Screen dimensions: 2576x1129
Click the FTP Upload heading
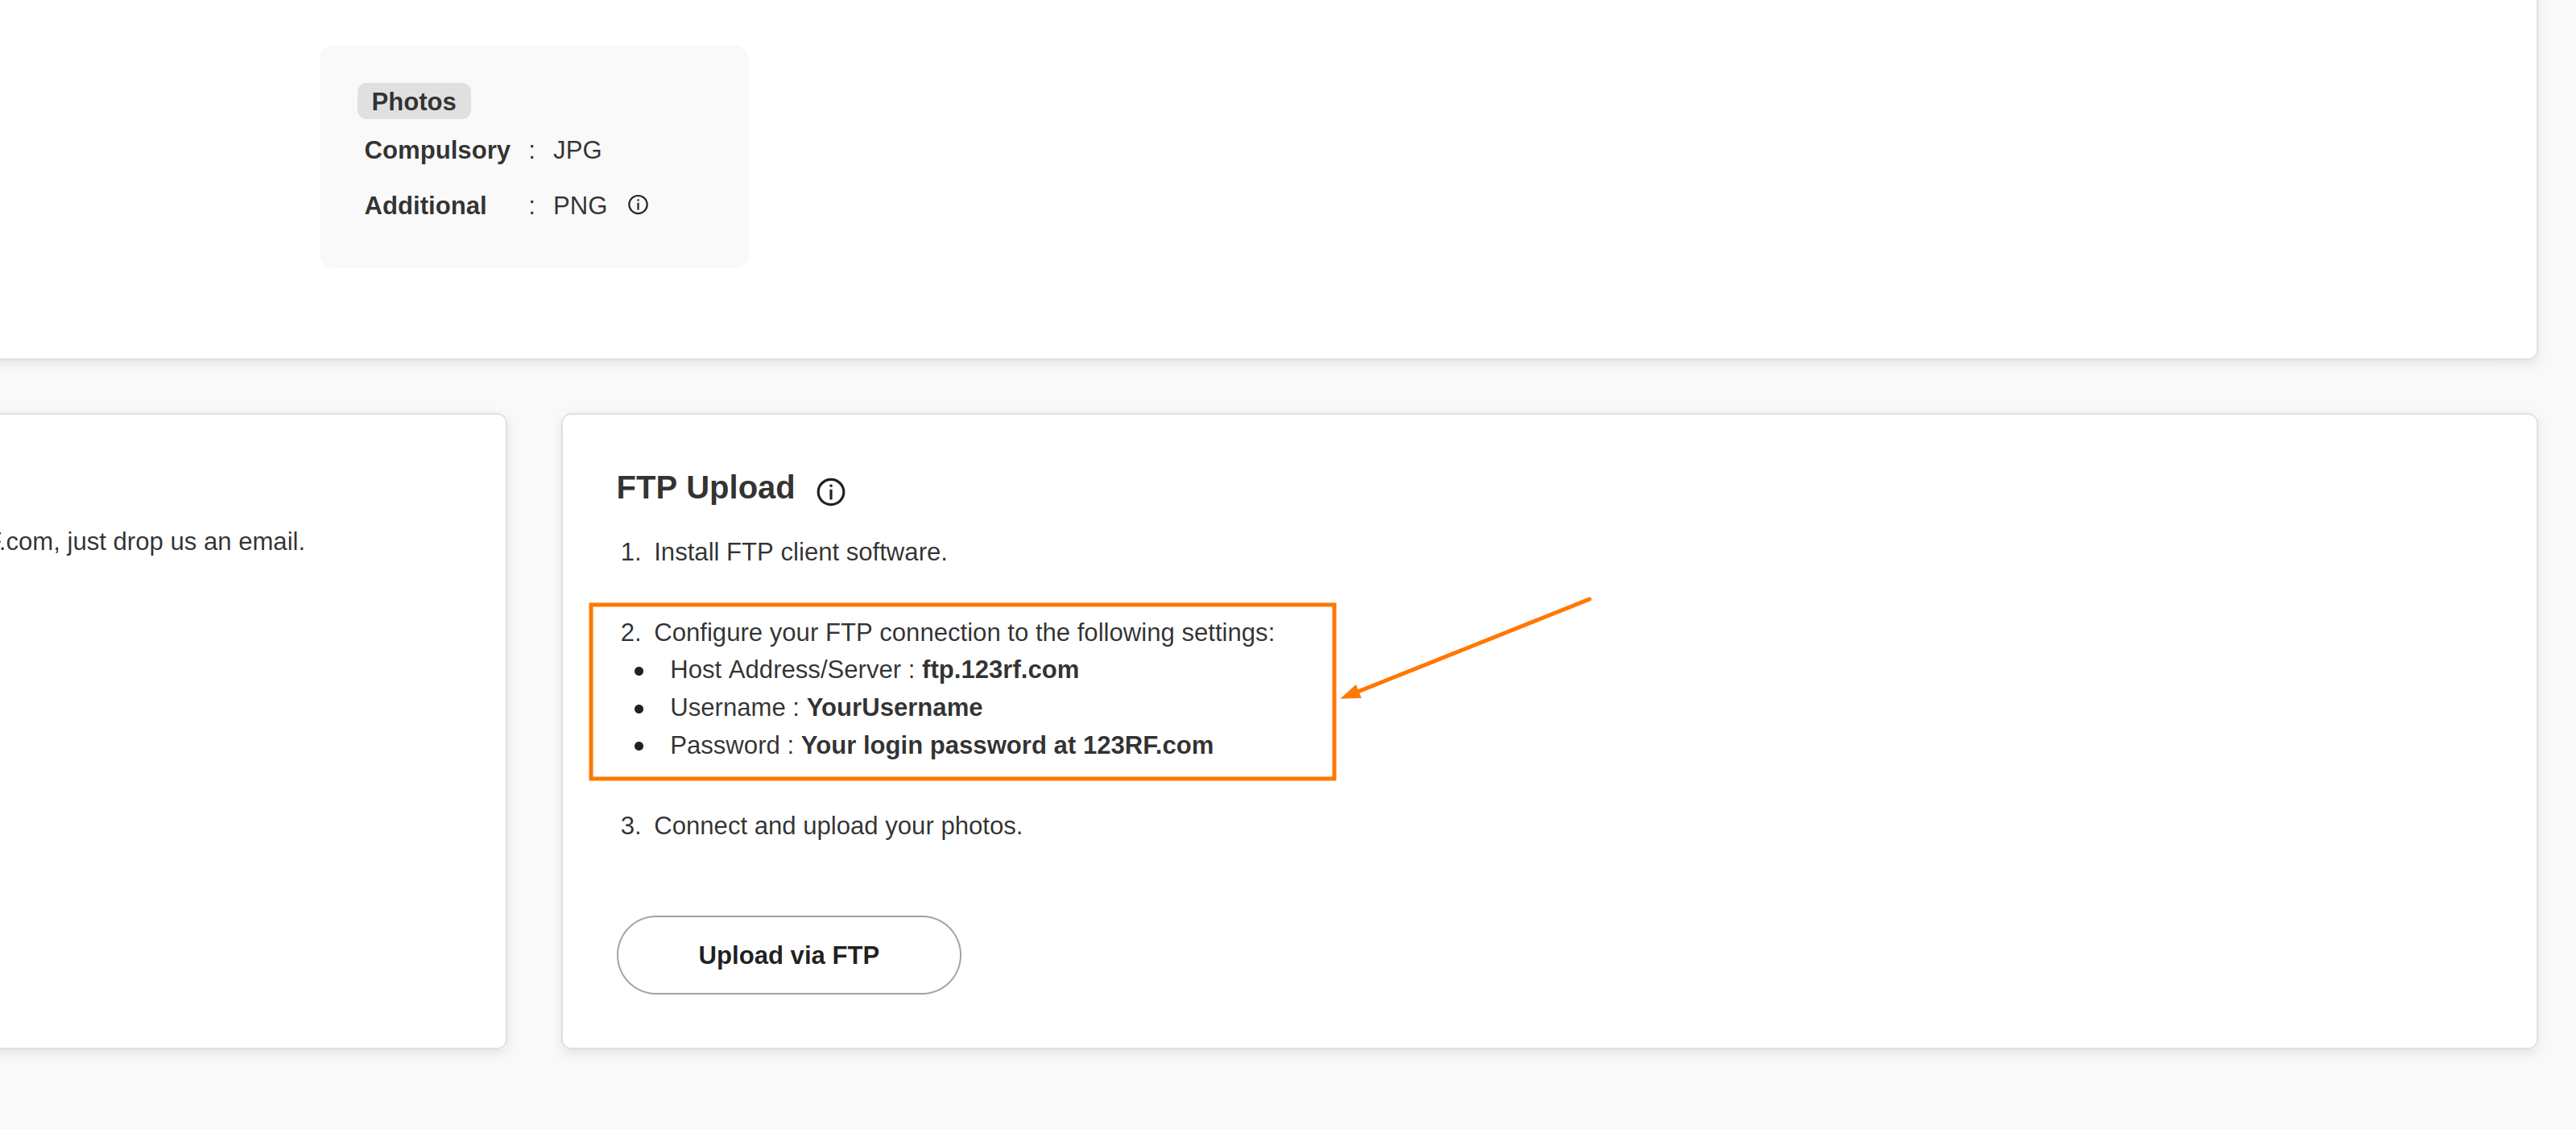[x=705, y=488]
